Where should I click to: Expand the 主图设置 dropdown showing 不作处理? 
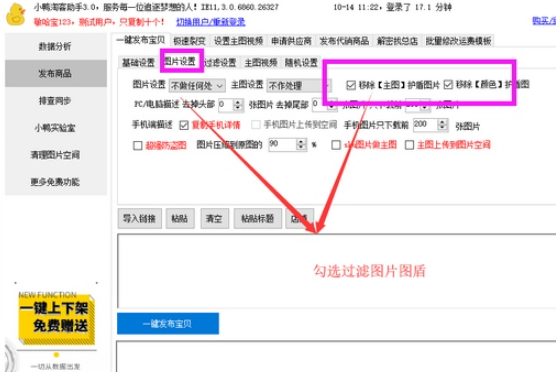[x=299, y=85]
